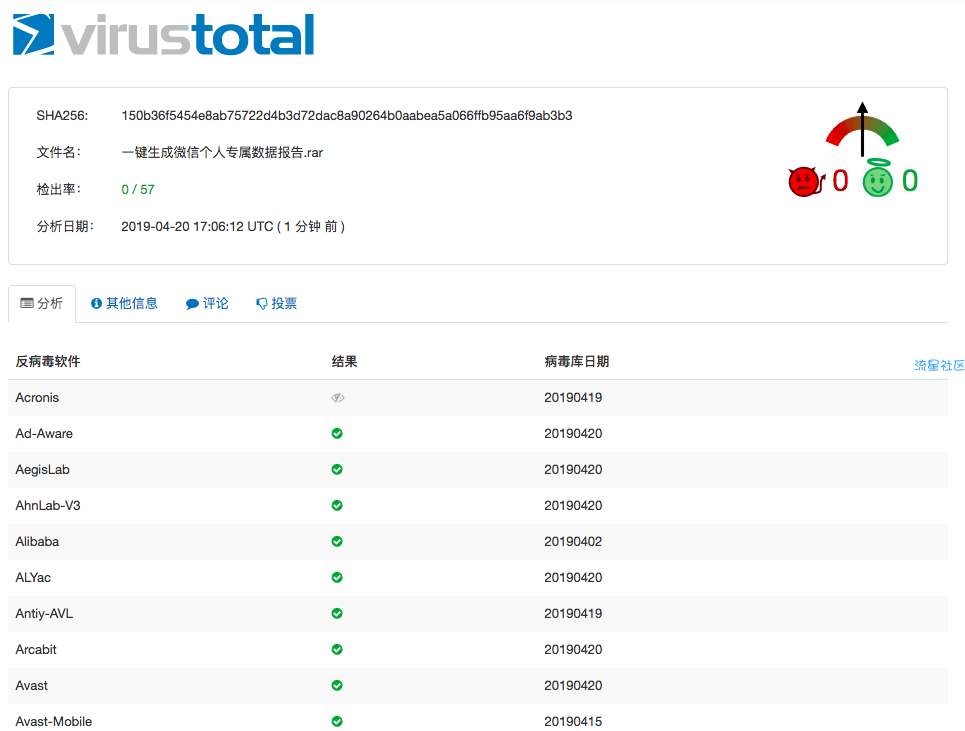Click Avast green check result icon
Viewport: 965px width, 731px height.
click(x=337, y=685)
